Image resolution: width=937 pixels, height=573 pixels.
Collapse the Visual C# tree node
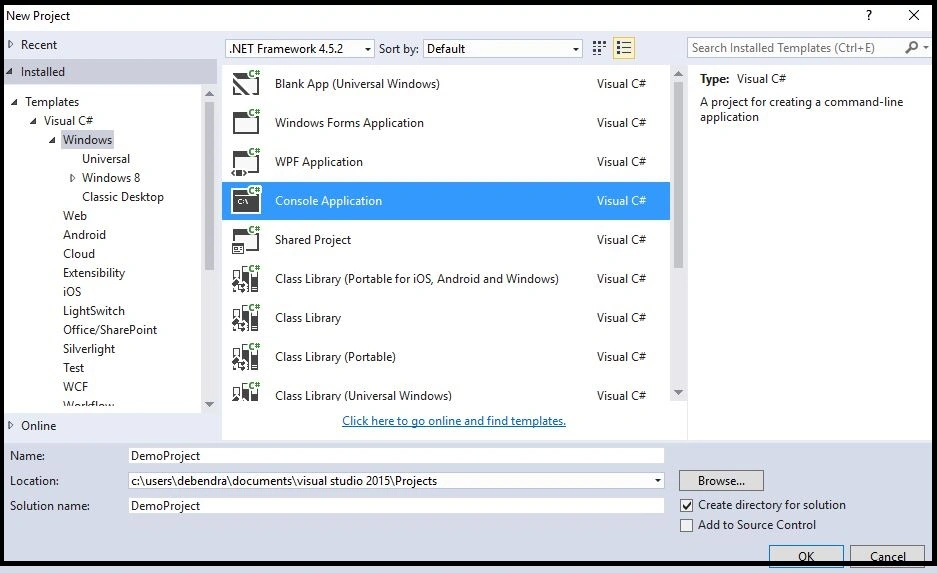coord(33,121)
